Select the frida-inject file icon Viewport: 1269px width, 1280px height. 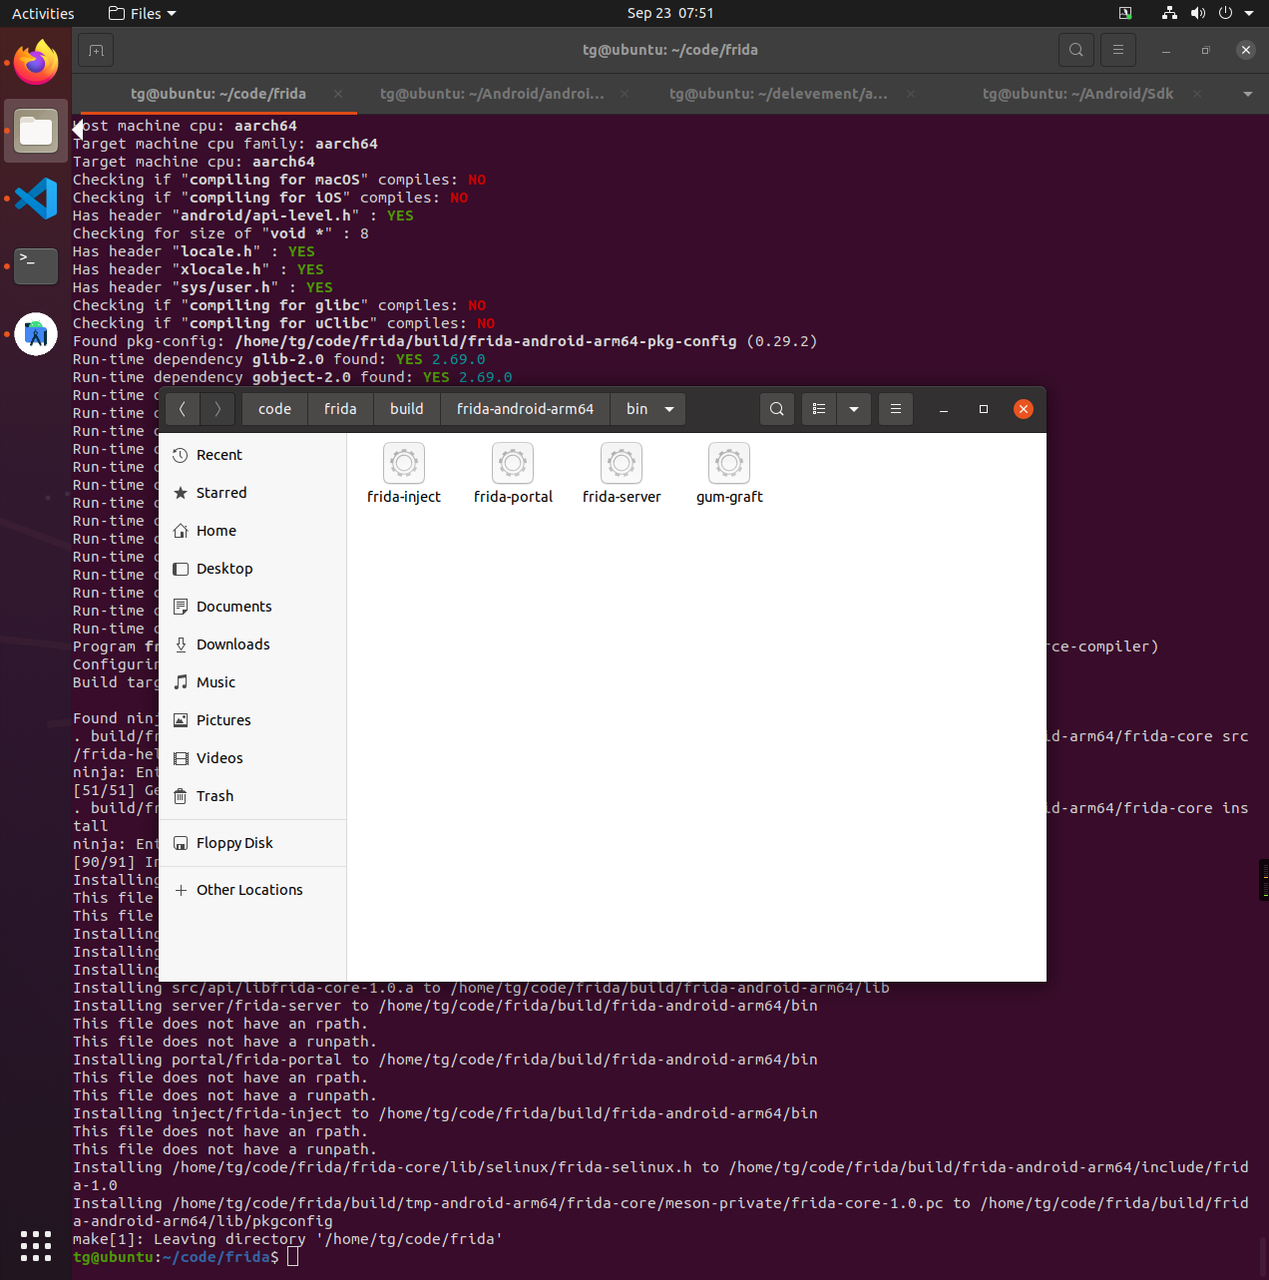[404, 464]
